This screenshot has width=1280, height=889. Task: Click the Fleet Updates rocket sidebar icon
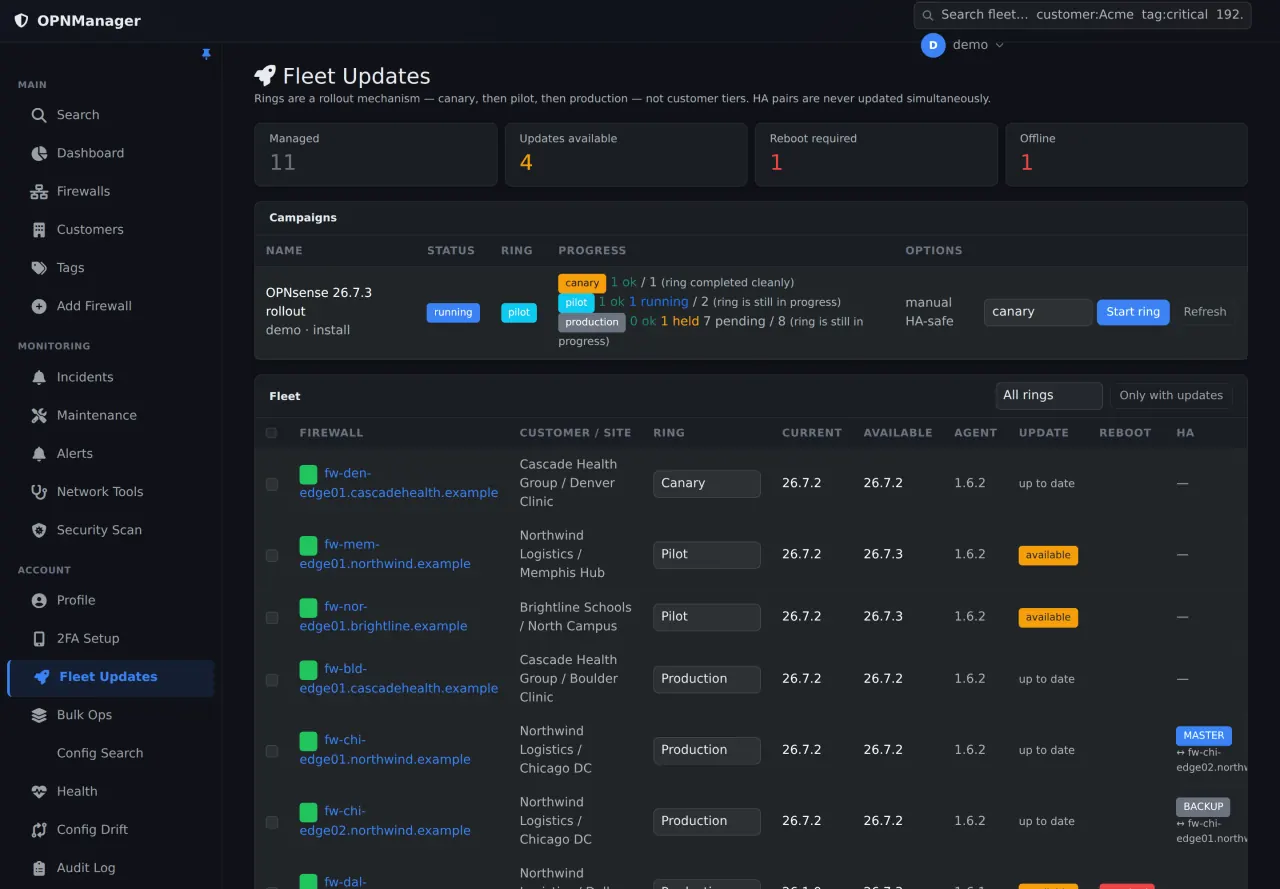[41, 677]
